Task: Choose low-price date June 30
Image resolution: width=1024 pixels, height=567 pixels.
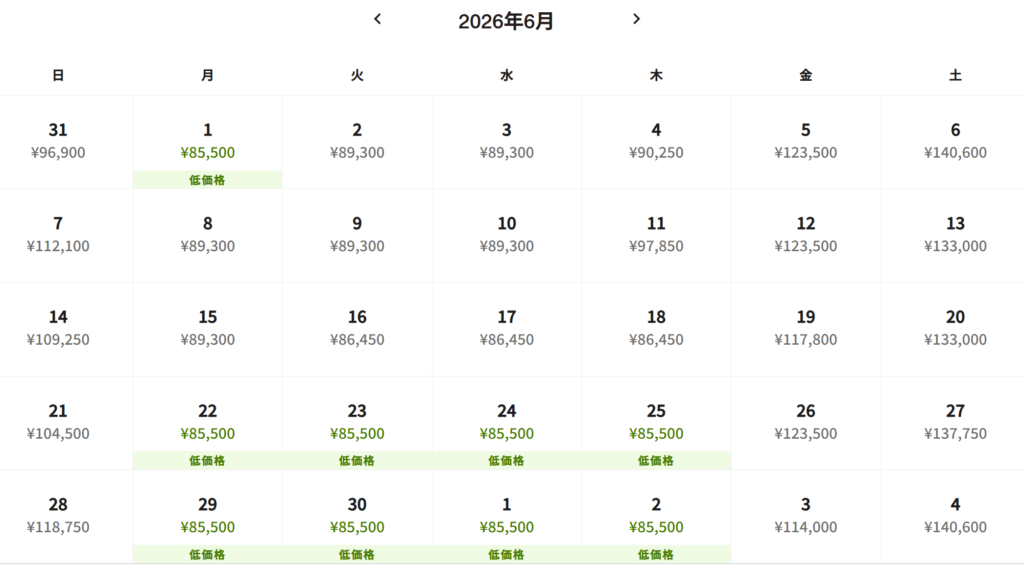Action: click(357, 516)
